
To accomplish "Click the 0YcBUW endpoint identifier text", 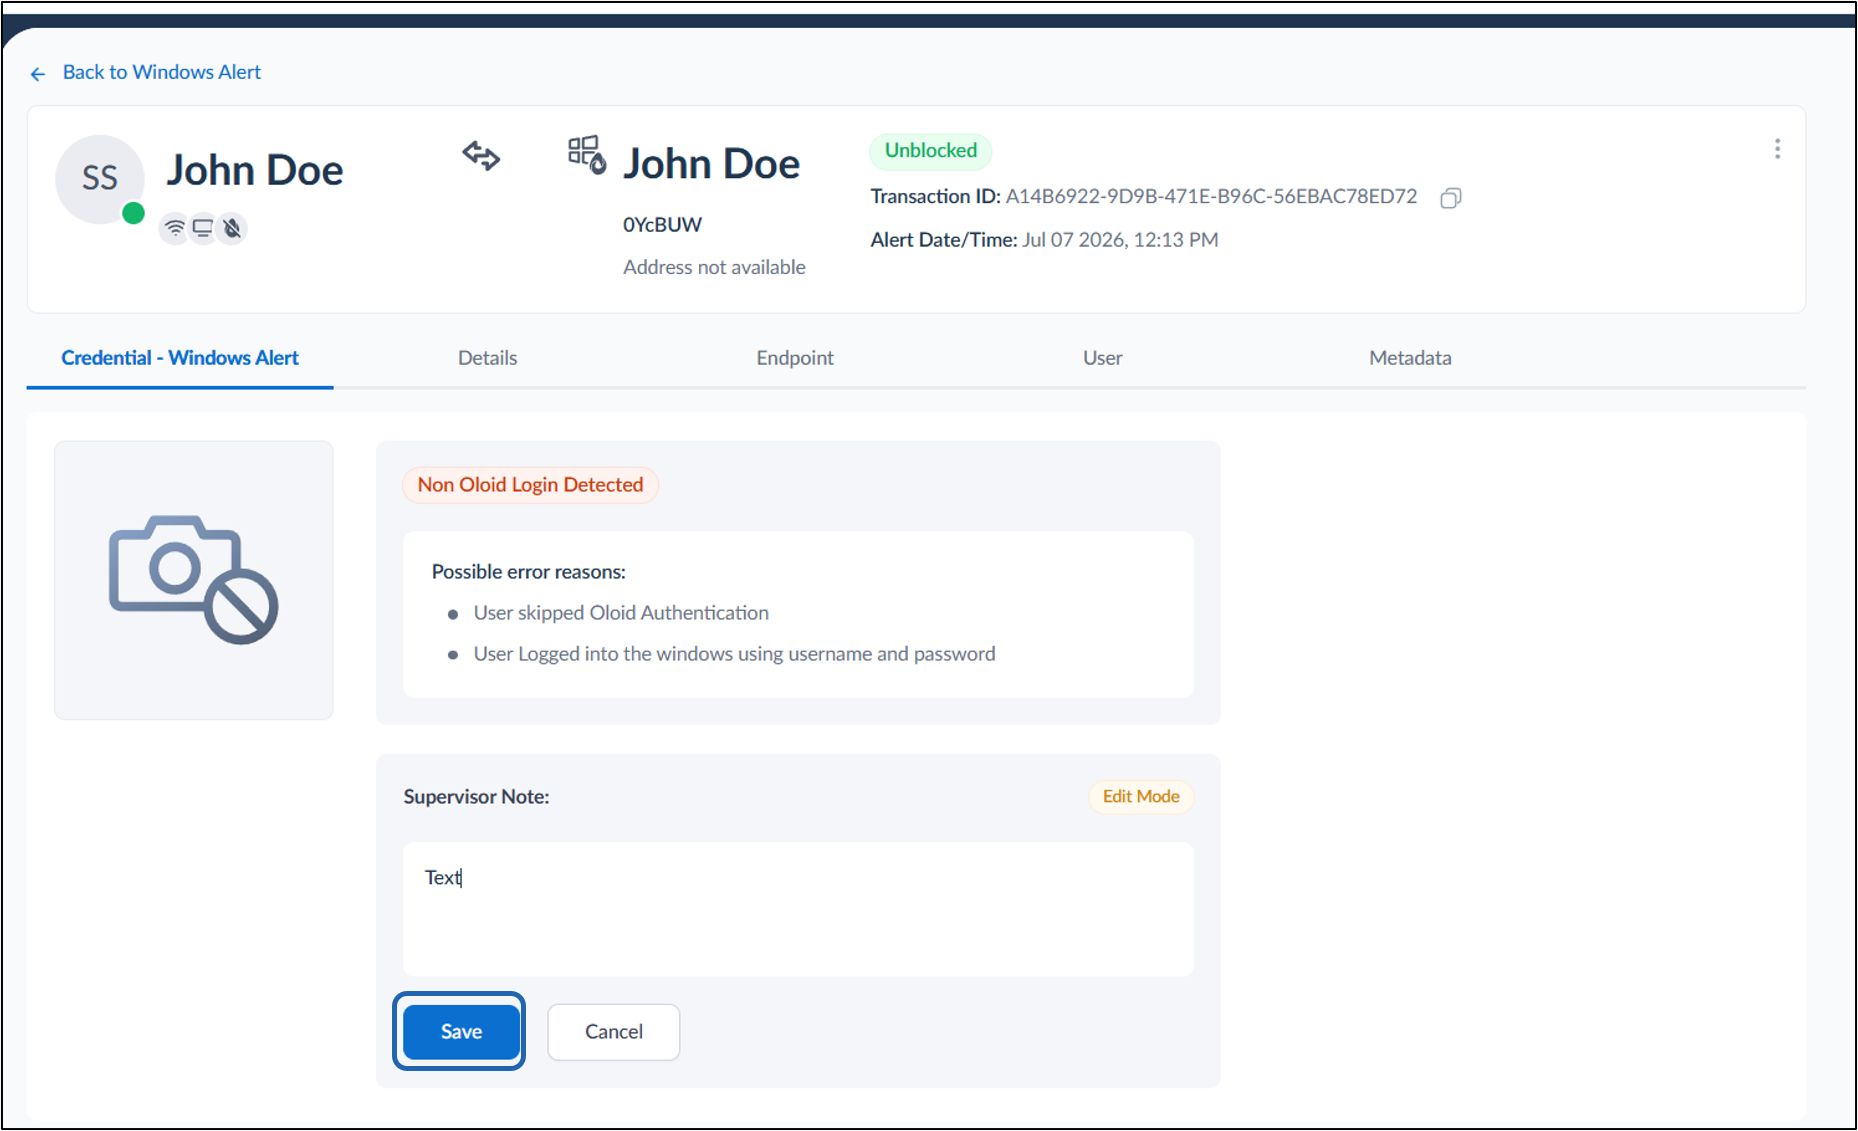I will point(662,225).
